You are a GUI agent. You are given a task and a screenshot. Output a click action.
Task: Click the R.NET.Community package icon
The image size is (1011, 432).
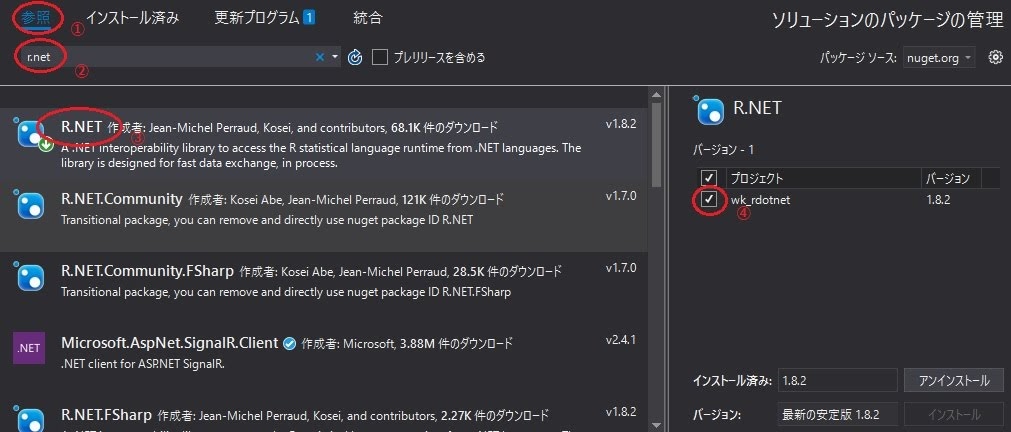pyautogui.click(x=30, y=206)
